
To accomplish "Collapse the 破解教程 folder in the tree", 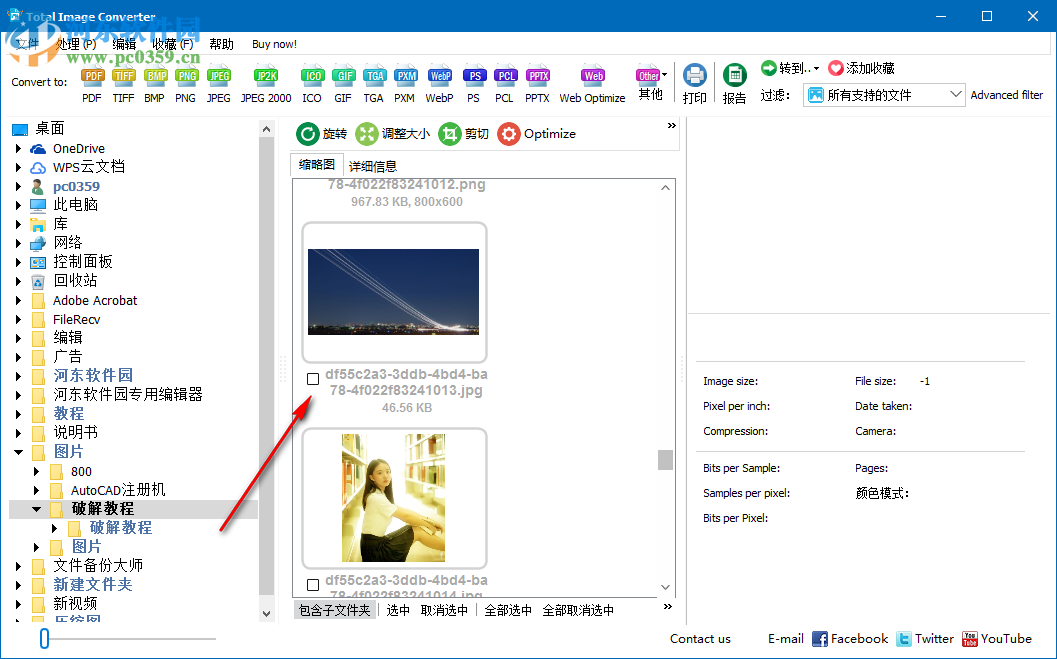I will point(36,508).
